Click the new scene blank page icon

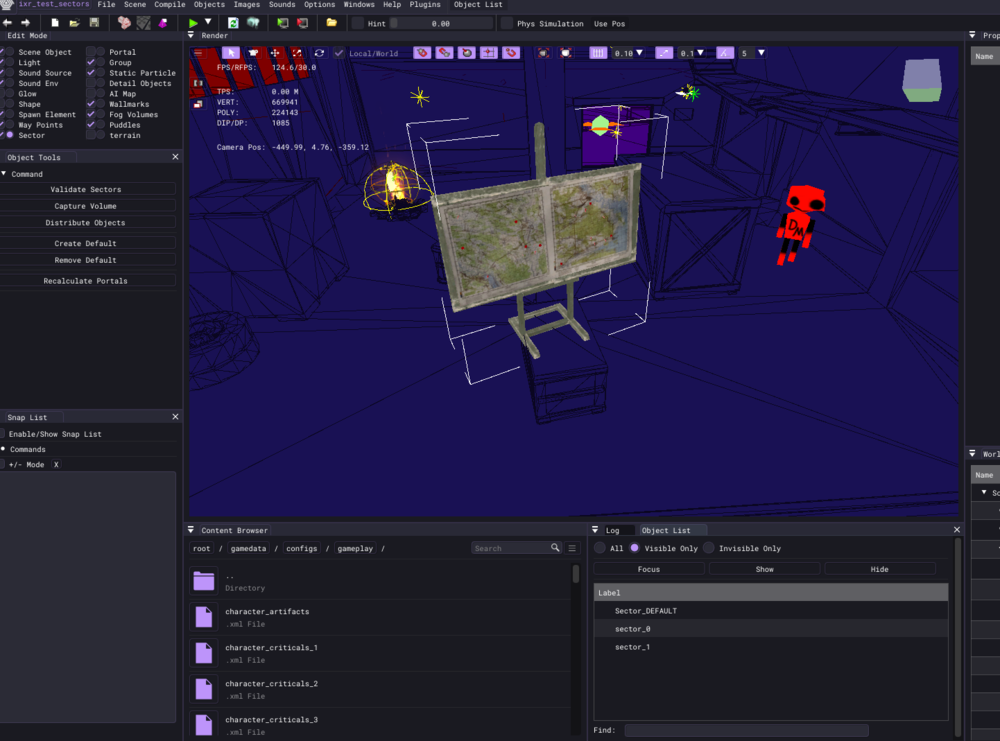point(55,22)
